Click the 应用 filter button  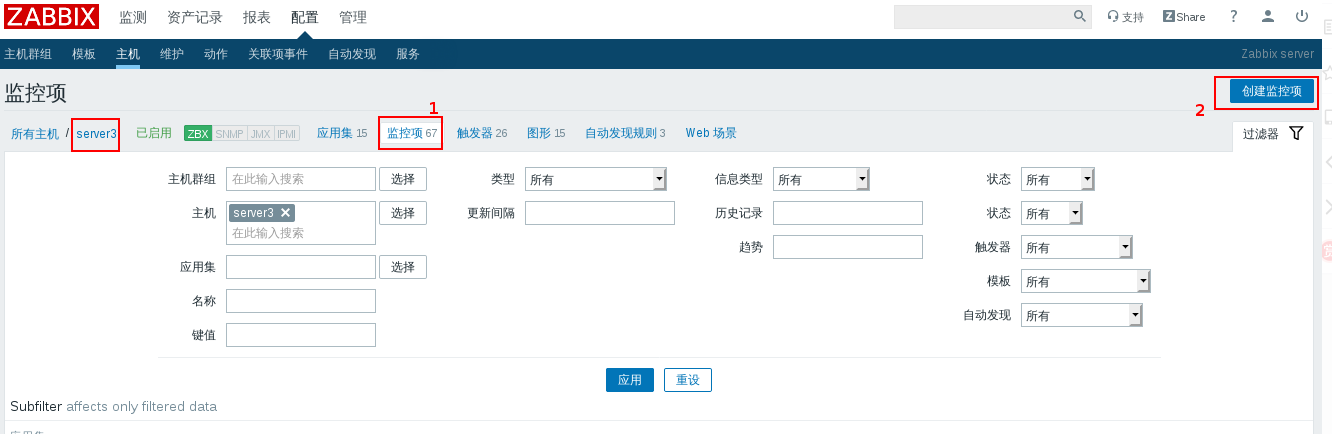(x=630, y=380)
